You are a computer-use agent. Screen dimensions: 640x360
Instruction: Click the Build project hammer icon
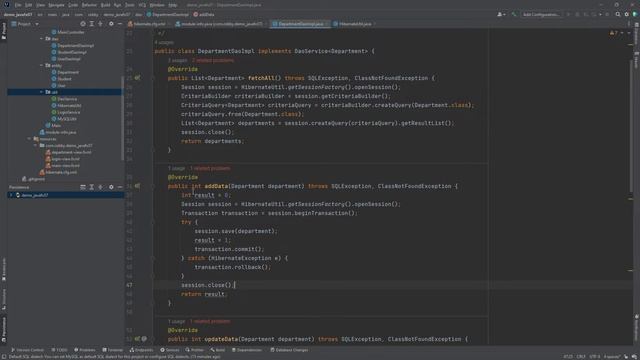coord(513,14)
